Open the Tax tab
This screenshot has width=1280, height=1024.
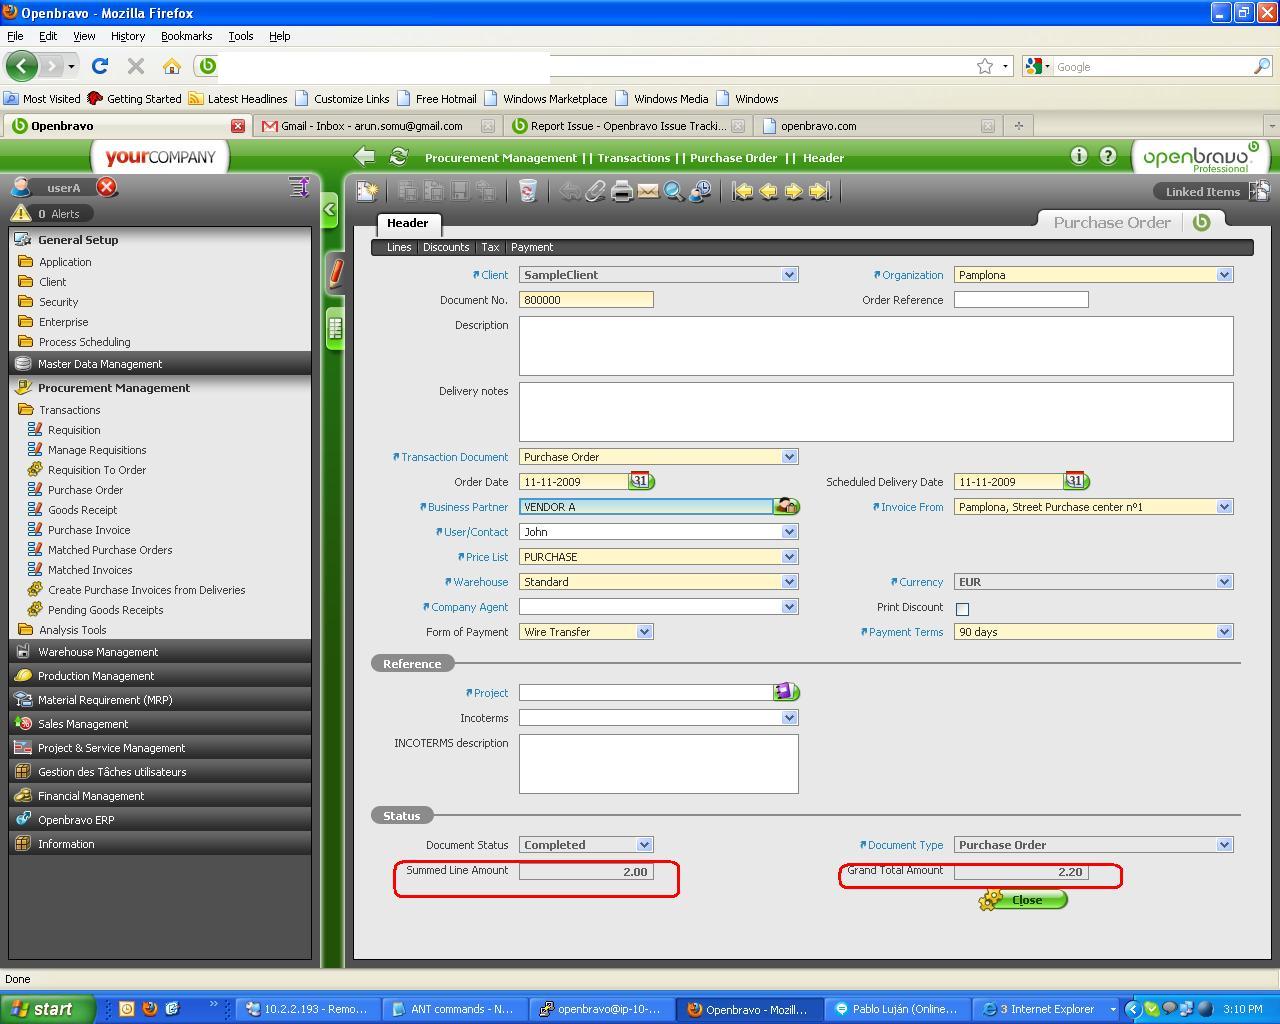pos(490,247)
